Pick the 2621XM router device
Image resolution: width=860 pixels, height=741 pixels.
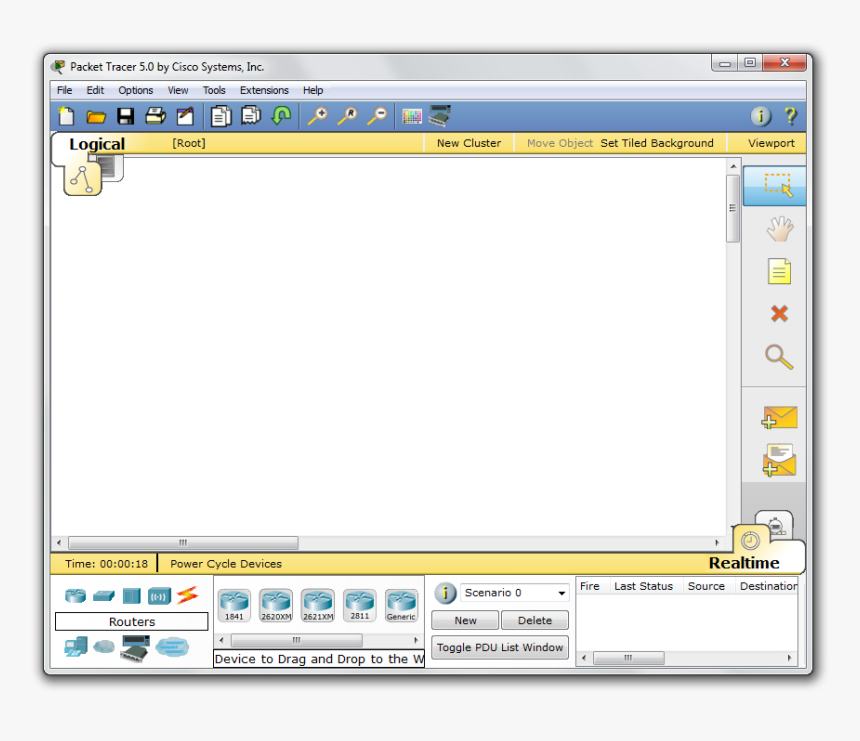(x=318, y=605)
